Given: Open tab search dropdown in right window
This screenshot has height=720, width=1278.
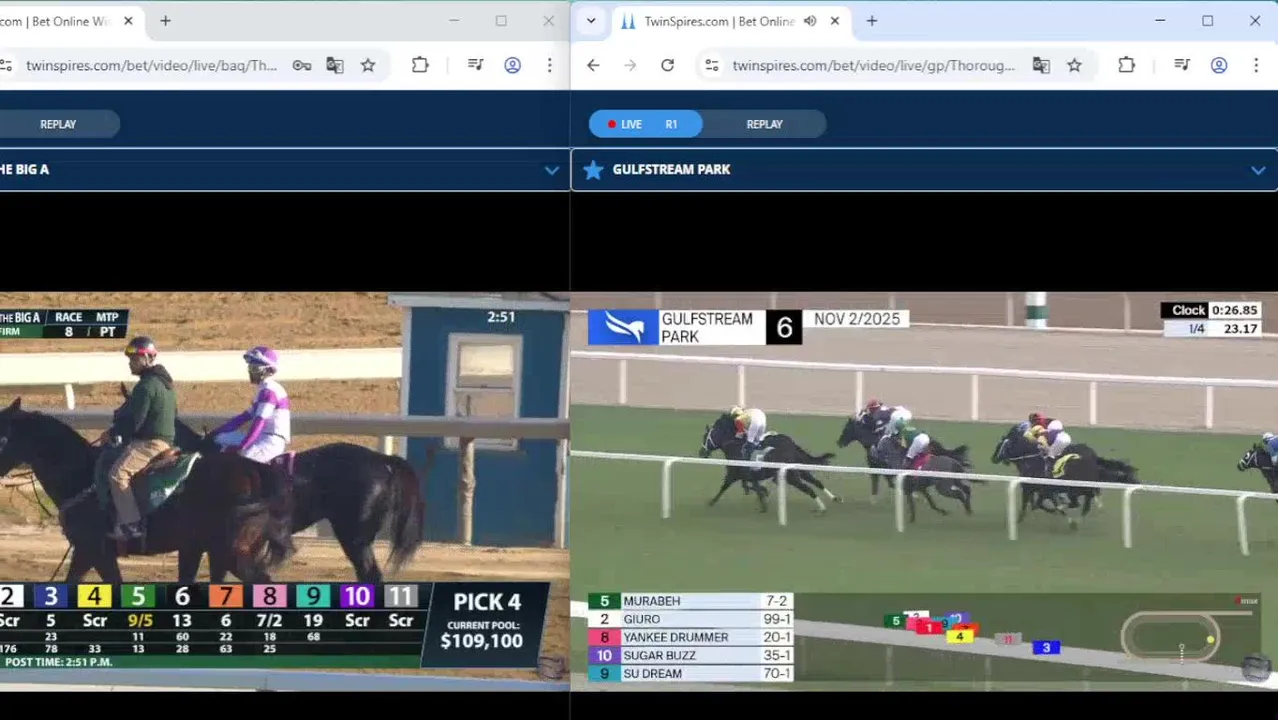Looking at the screenshot, I should click(591, 21).
